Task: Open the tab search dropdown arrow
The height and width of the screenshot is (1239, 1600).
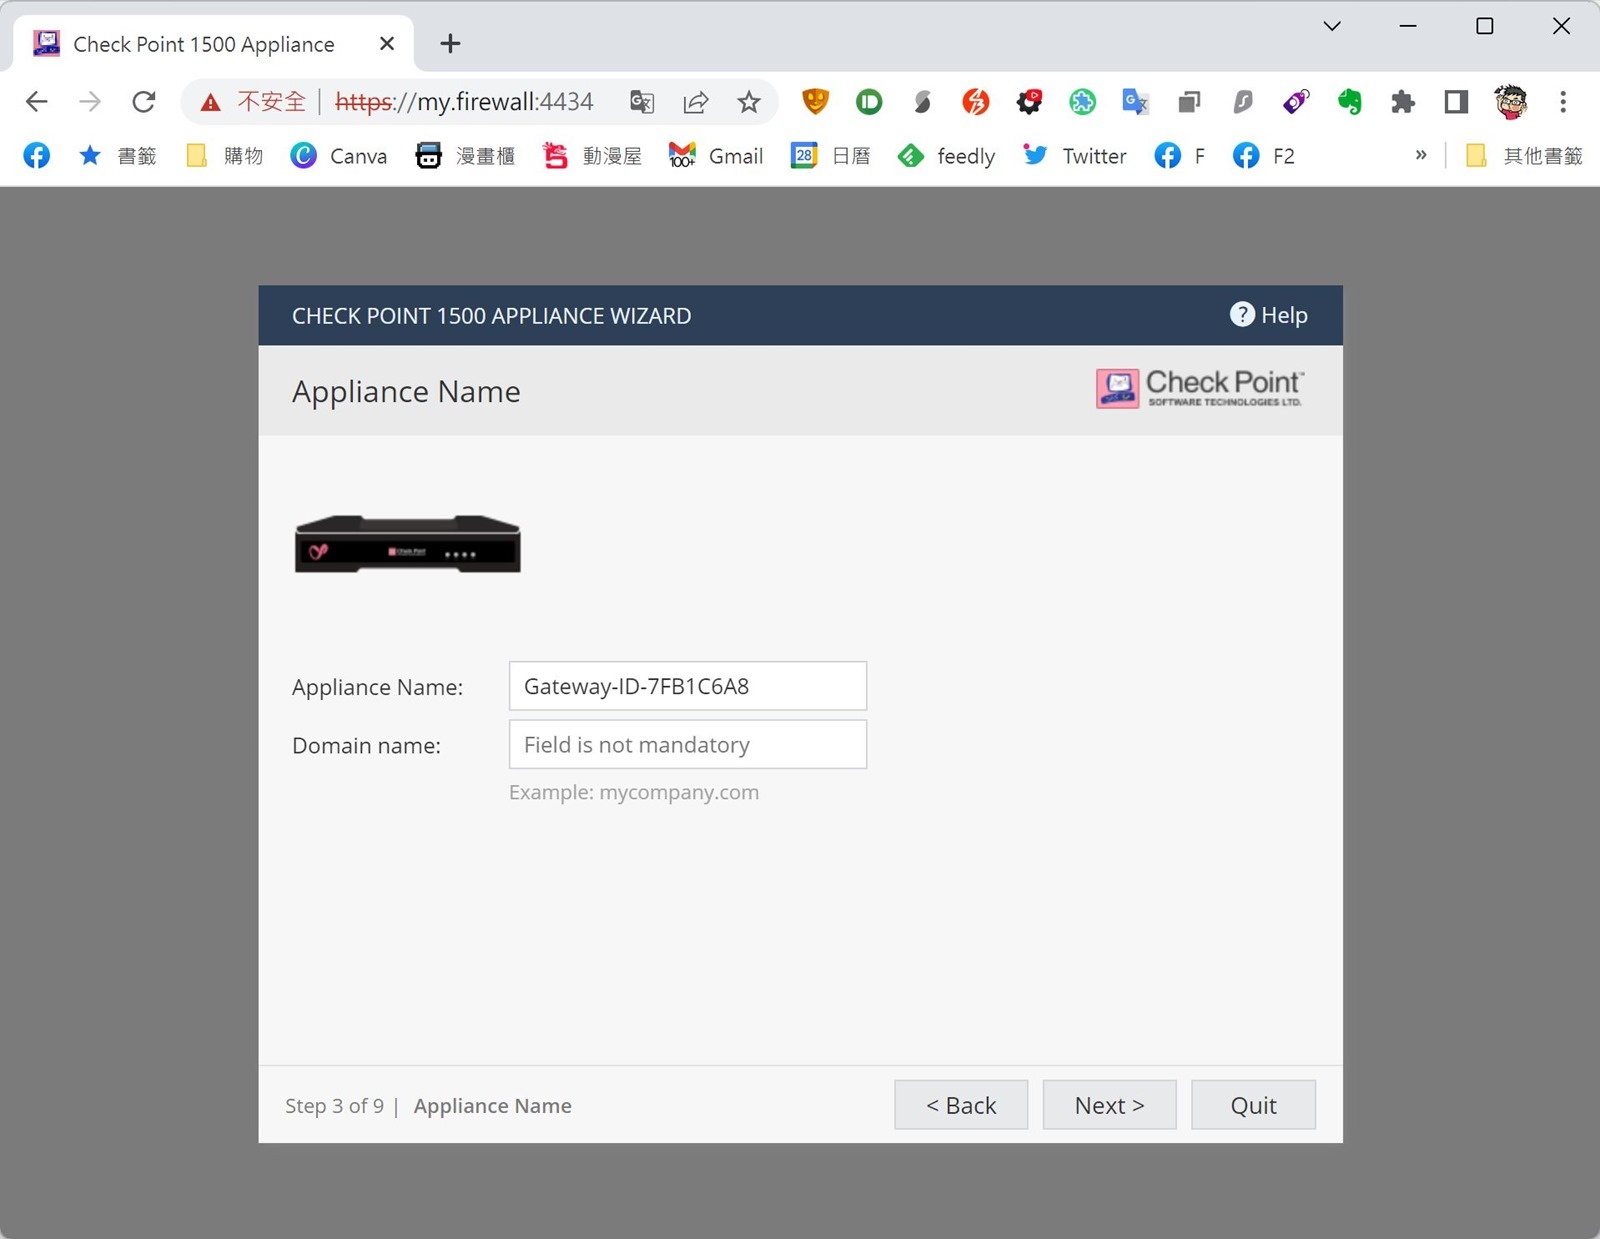Action: [x=1332, y=27]
